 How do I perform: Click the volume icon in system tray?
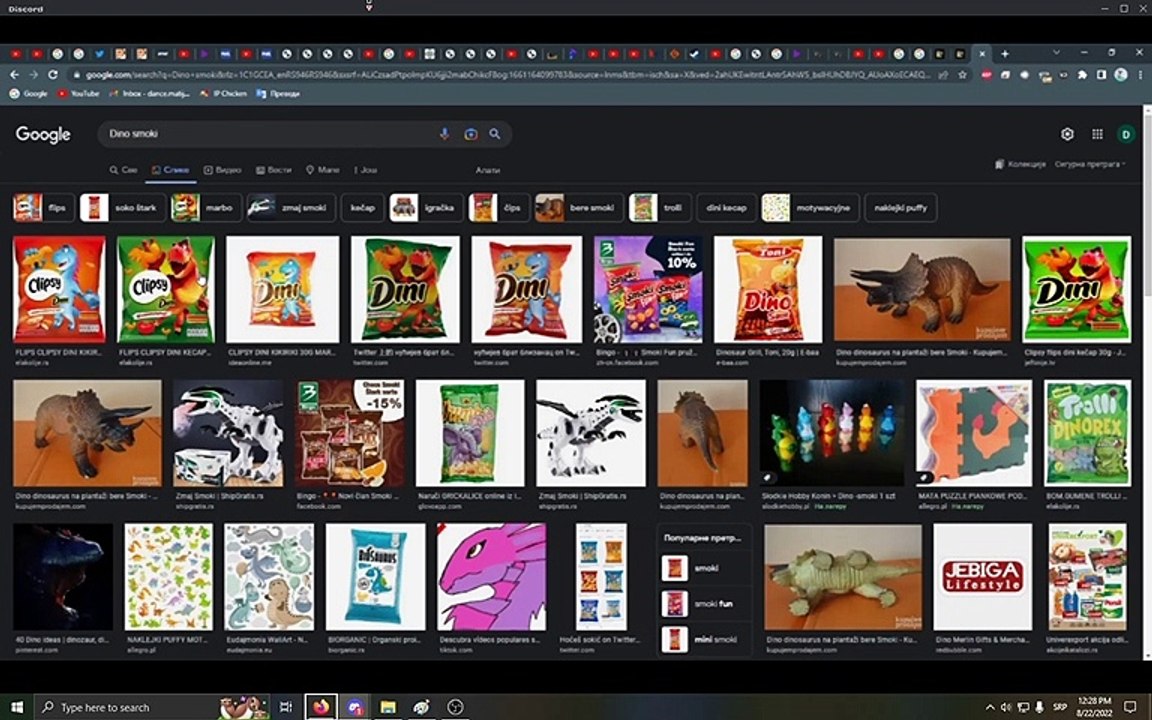1006,707
